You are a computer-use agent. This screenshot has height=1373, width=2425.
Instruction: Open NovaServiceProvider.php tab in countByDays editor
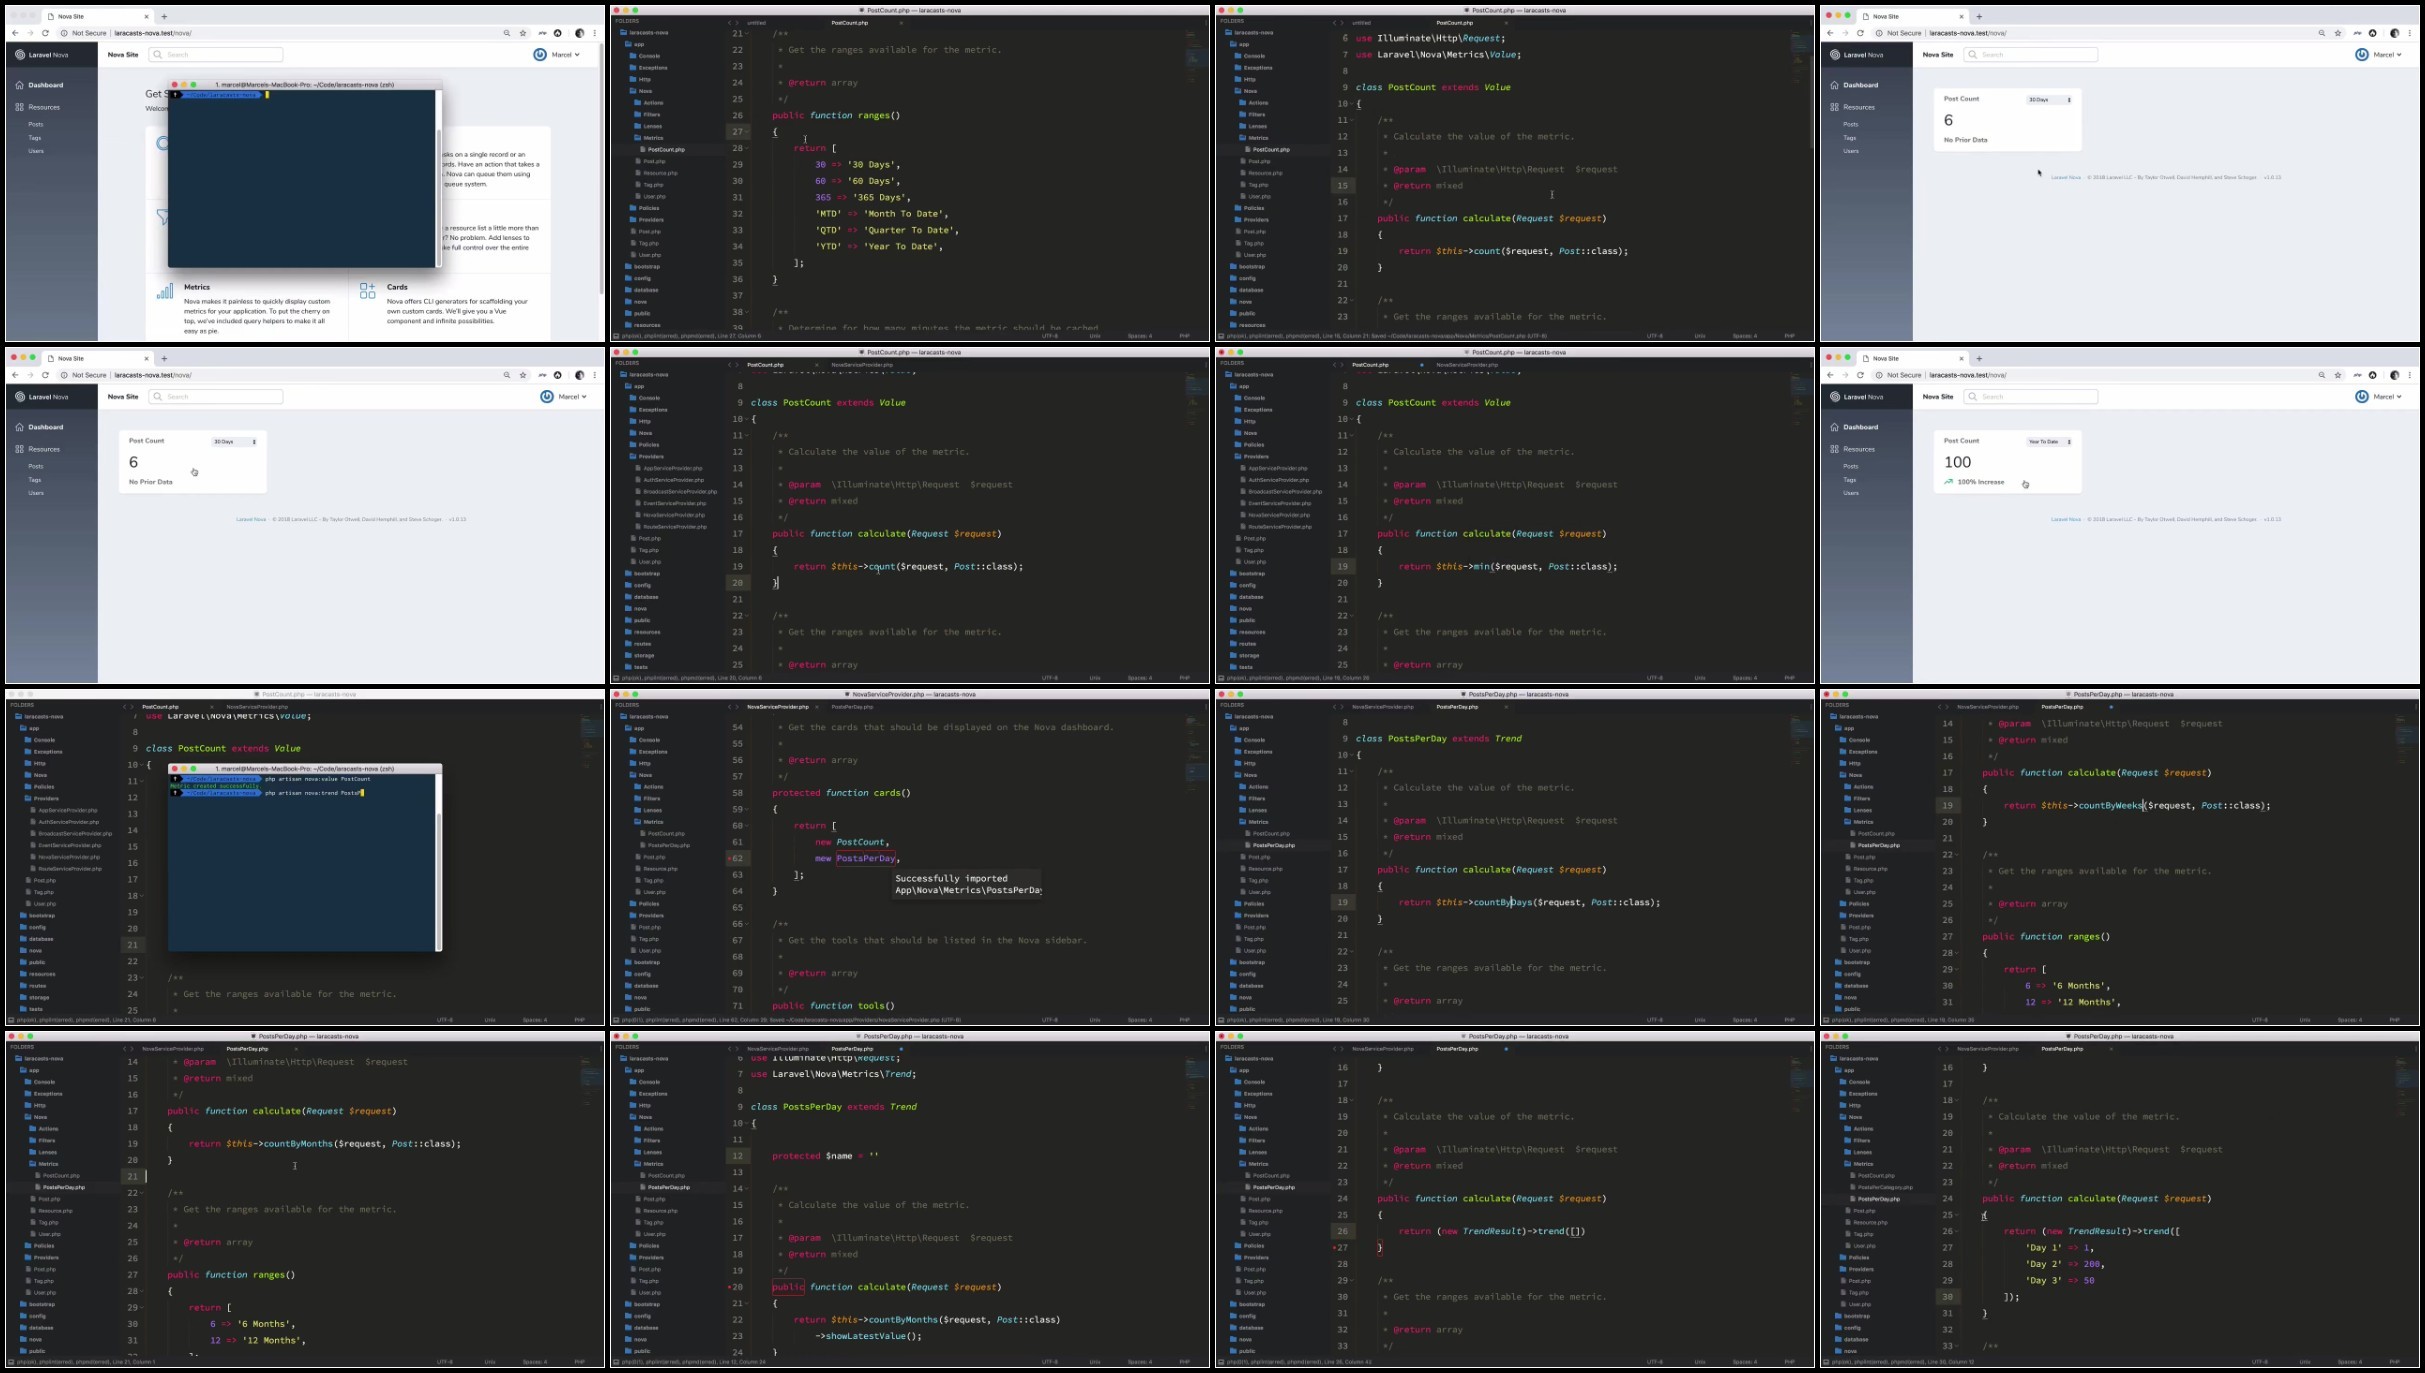coord(1383,707)
